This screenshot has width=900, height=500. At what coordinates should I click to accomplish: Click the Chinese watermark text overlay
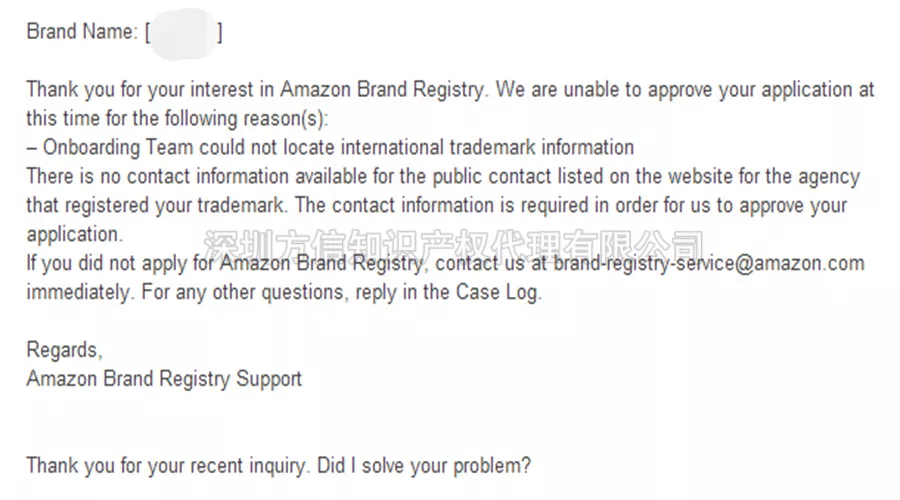[x=453, y=246]
